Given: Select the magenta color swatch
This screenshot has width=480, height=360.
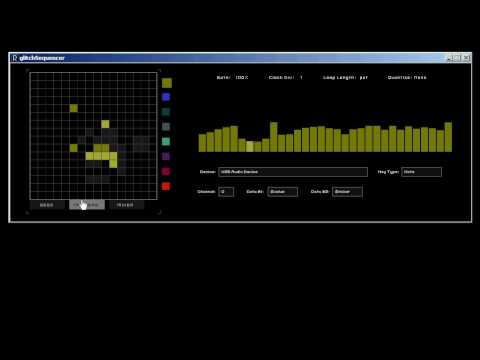Looking at the screenshot, I should pyautogui.click(x=166, y=171).
